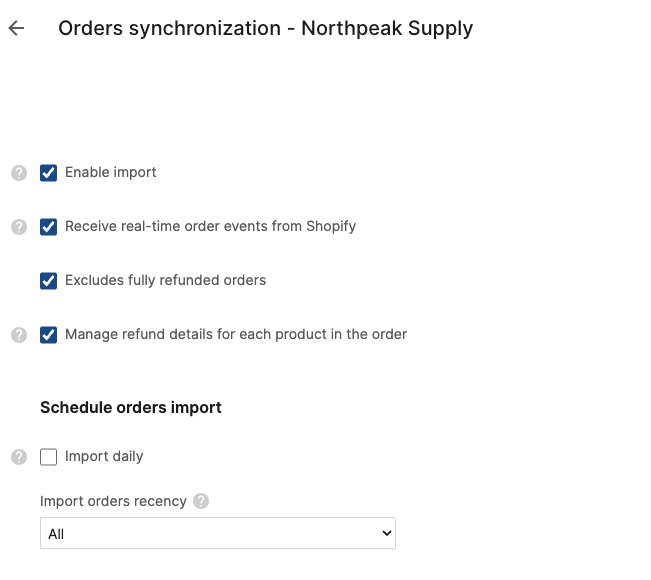Enable the Import daily checkbox
This screenshot has height=580, width=651.
(x=49, y=457)
